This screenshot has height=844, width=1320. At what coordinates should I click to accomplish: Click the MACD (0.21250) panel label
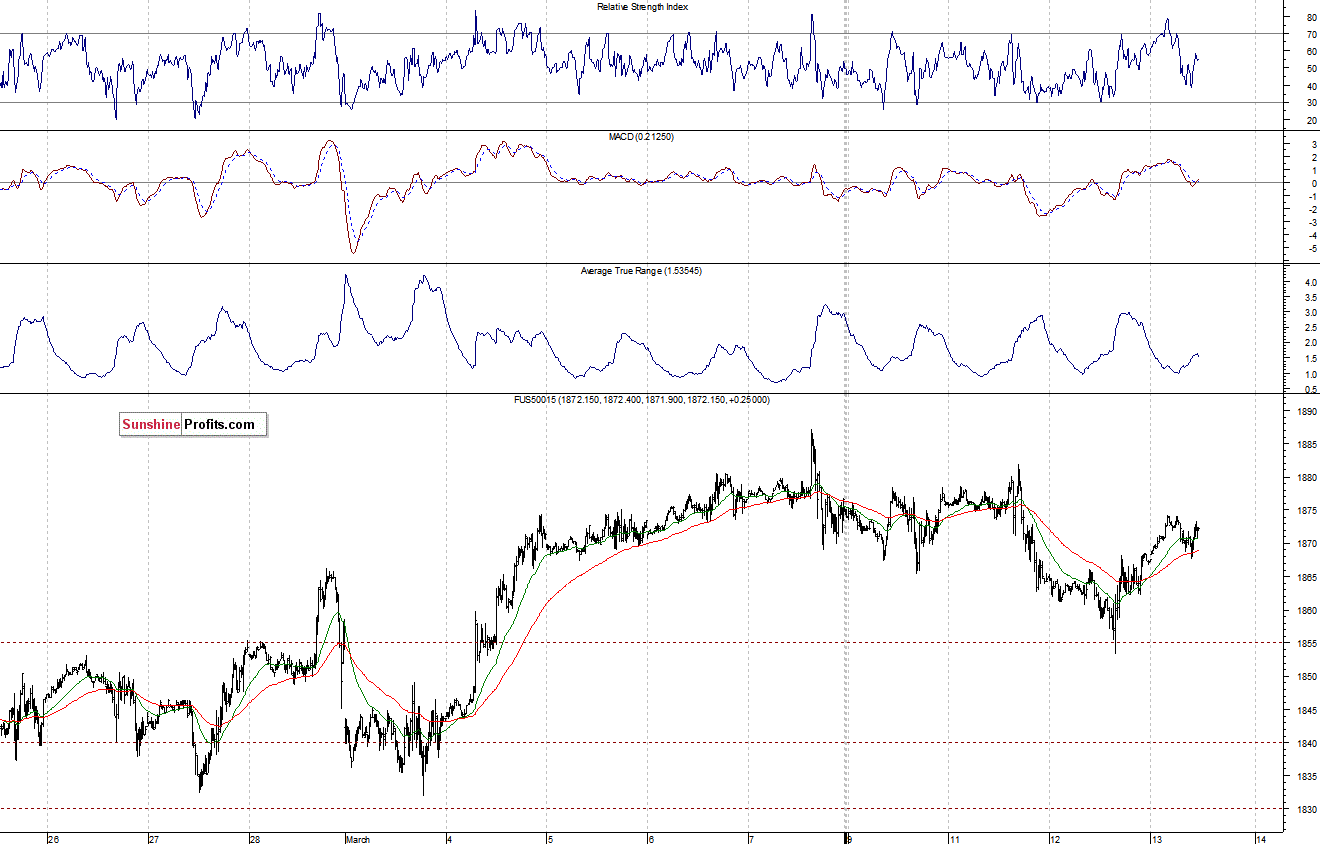(x=641, y=136)
